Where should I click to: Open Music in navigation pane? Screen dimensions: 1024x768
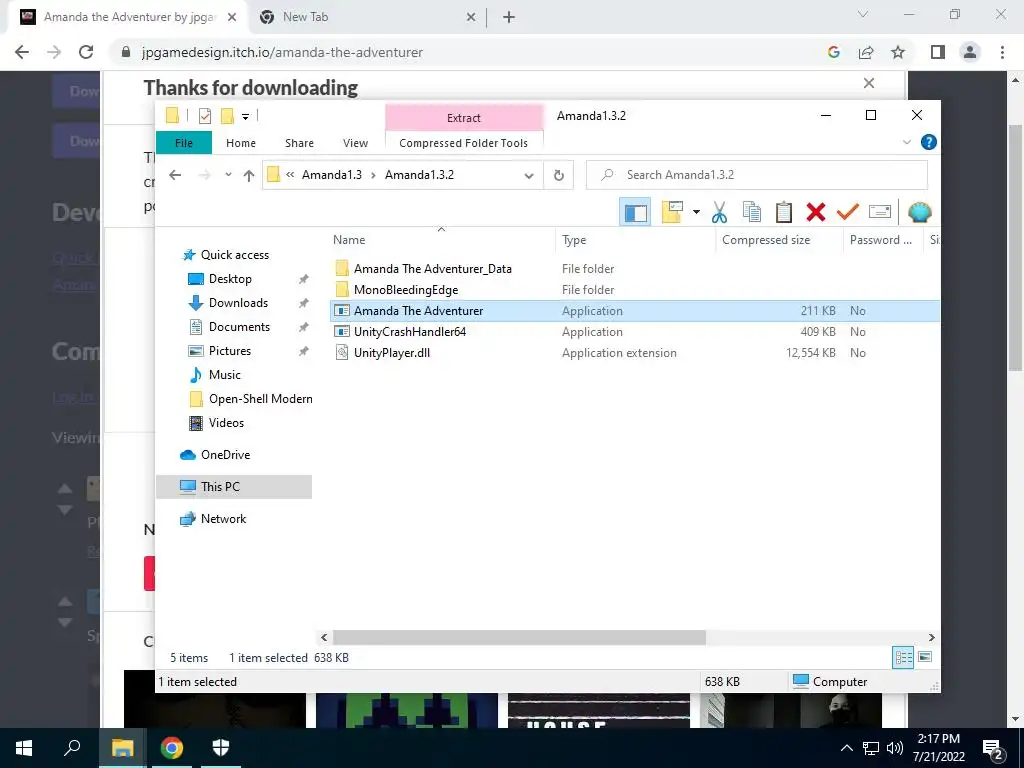coord(225,375)
